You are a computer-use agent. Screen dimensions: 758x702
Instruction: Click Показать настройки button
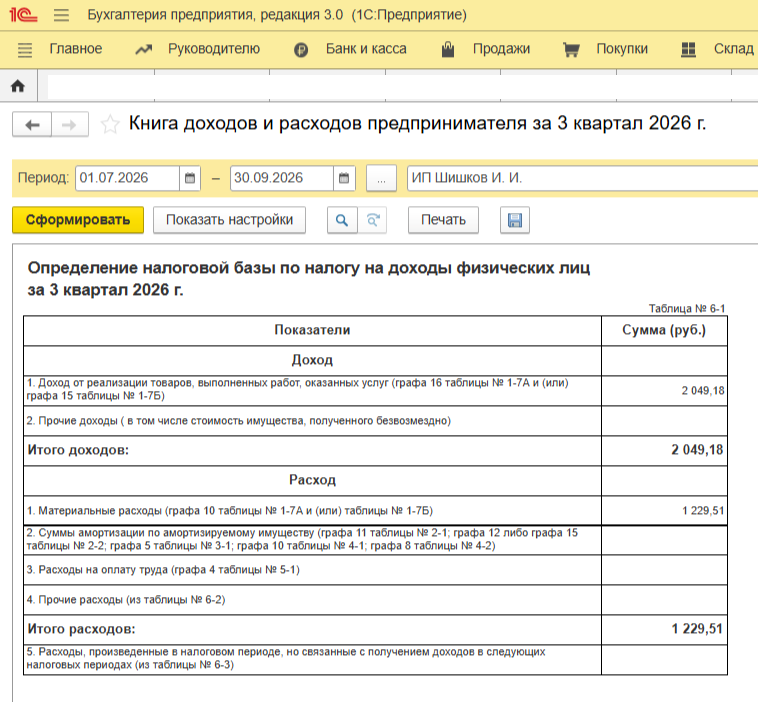pyautogui.click(x=230, y=220)
